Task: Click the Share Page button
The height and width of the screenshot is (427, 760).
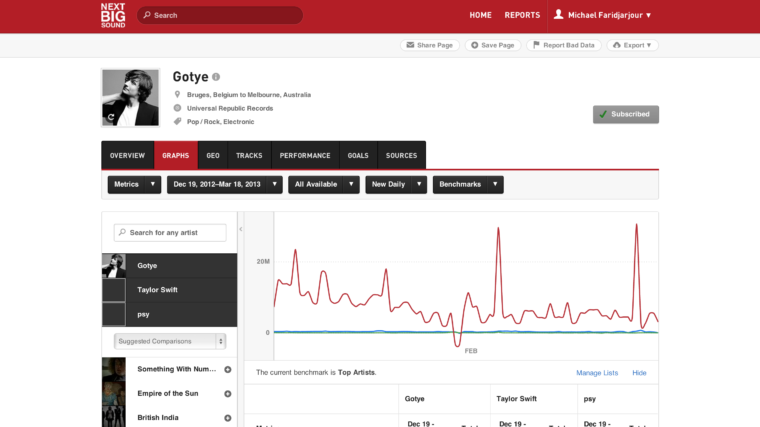Action: [429, 45]
